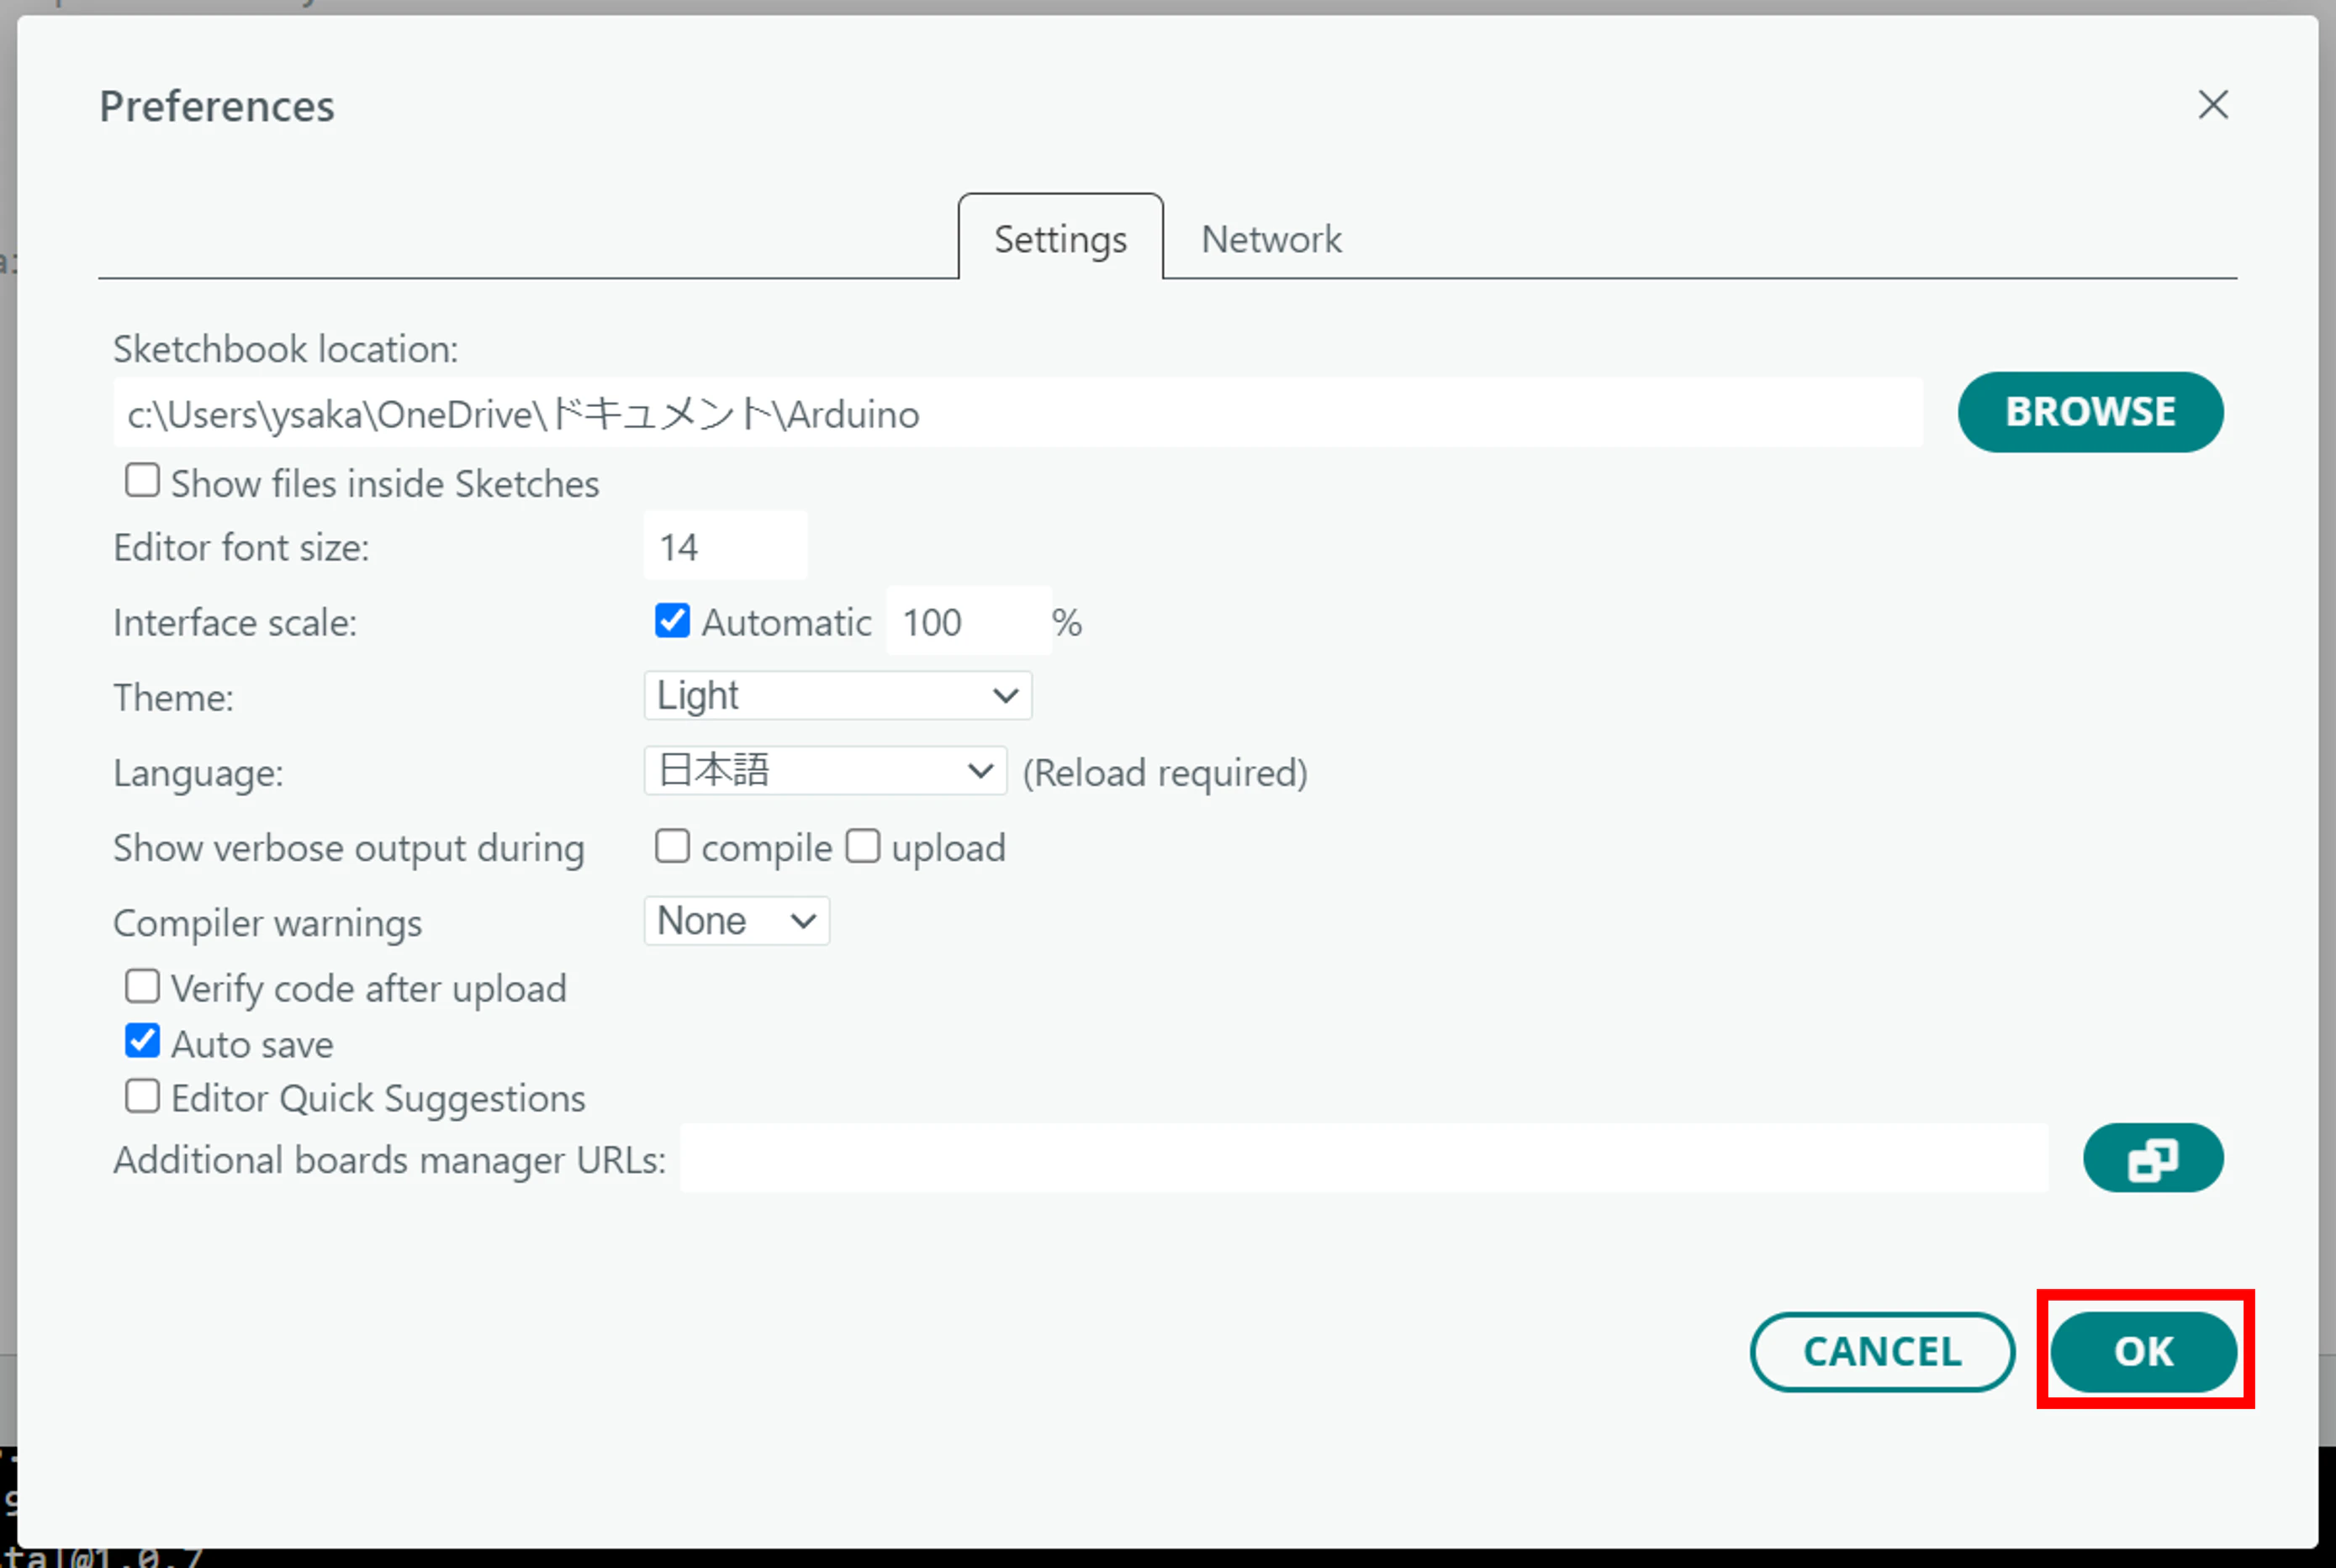The width and height of the screenshot is (2336, 1568).
Task: Check Verify code after upload
Action: point(142,987)
